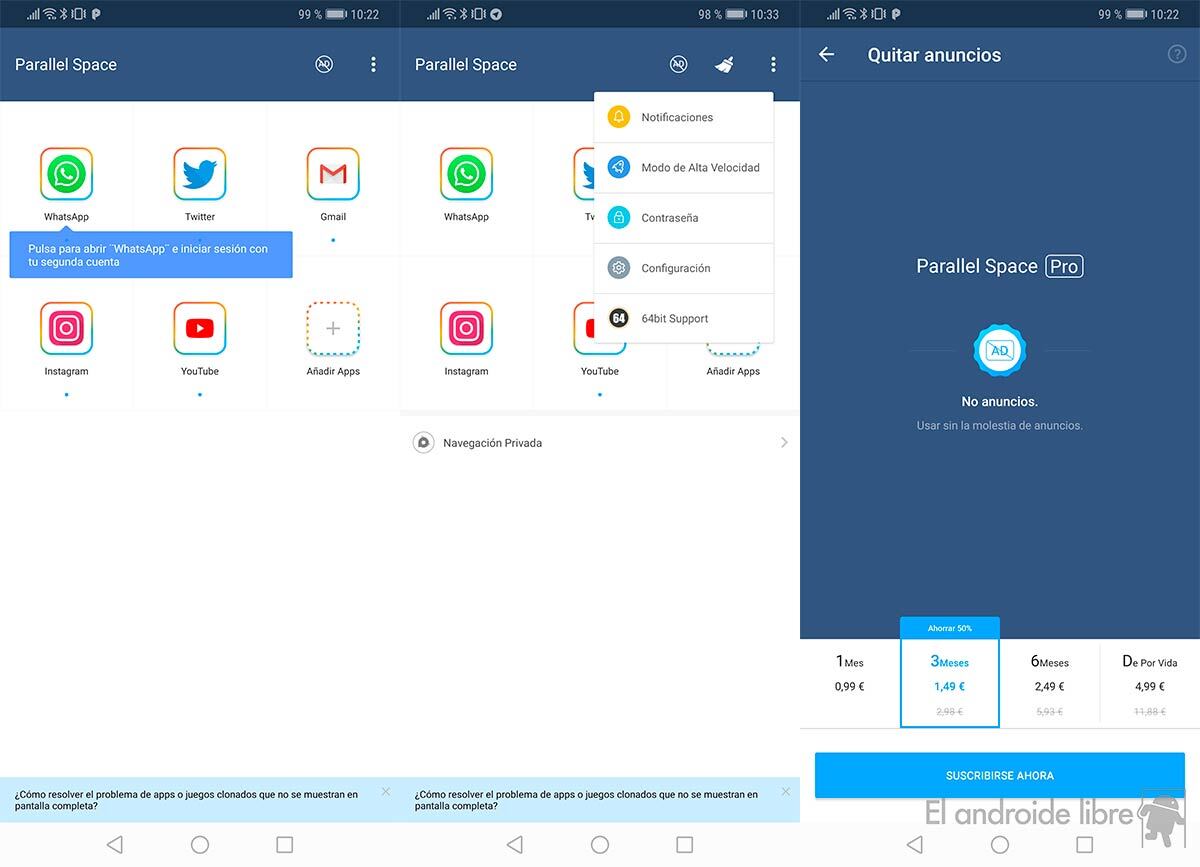The width and height of the screenshot is (1200, 867).
Task: Tap Parallel Space Pro logo text
Action: [x=1000, y=266]
